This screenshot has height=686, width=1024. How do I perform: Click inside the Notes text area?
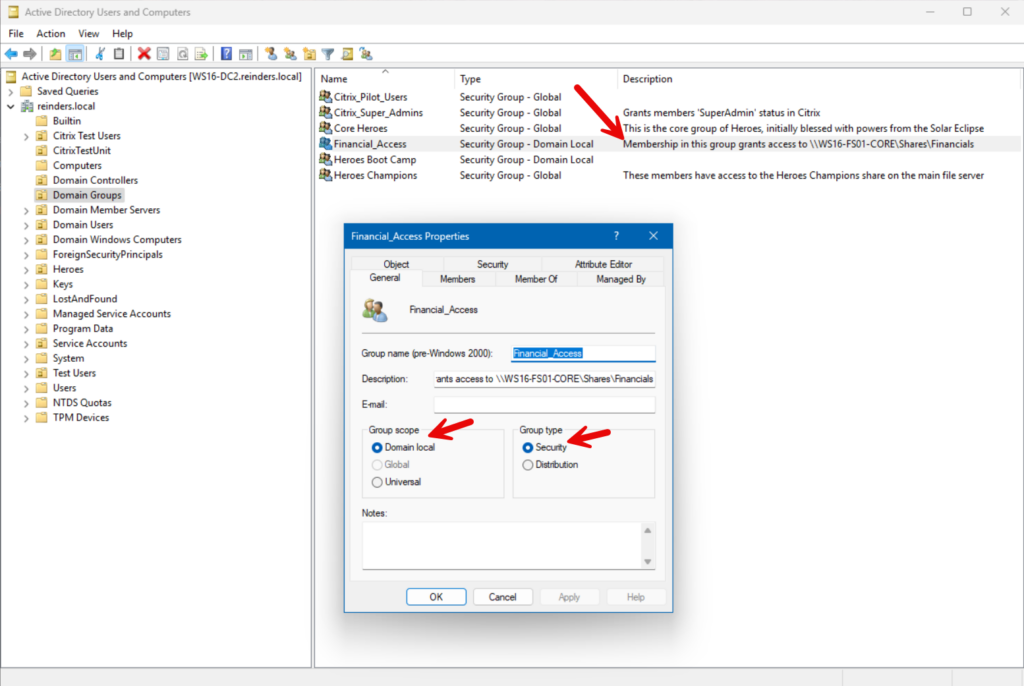(502, 545)
